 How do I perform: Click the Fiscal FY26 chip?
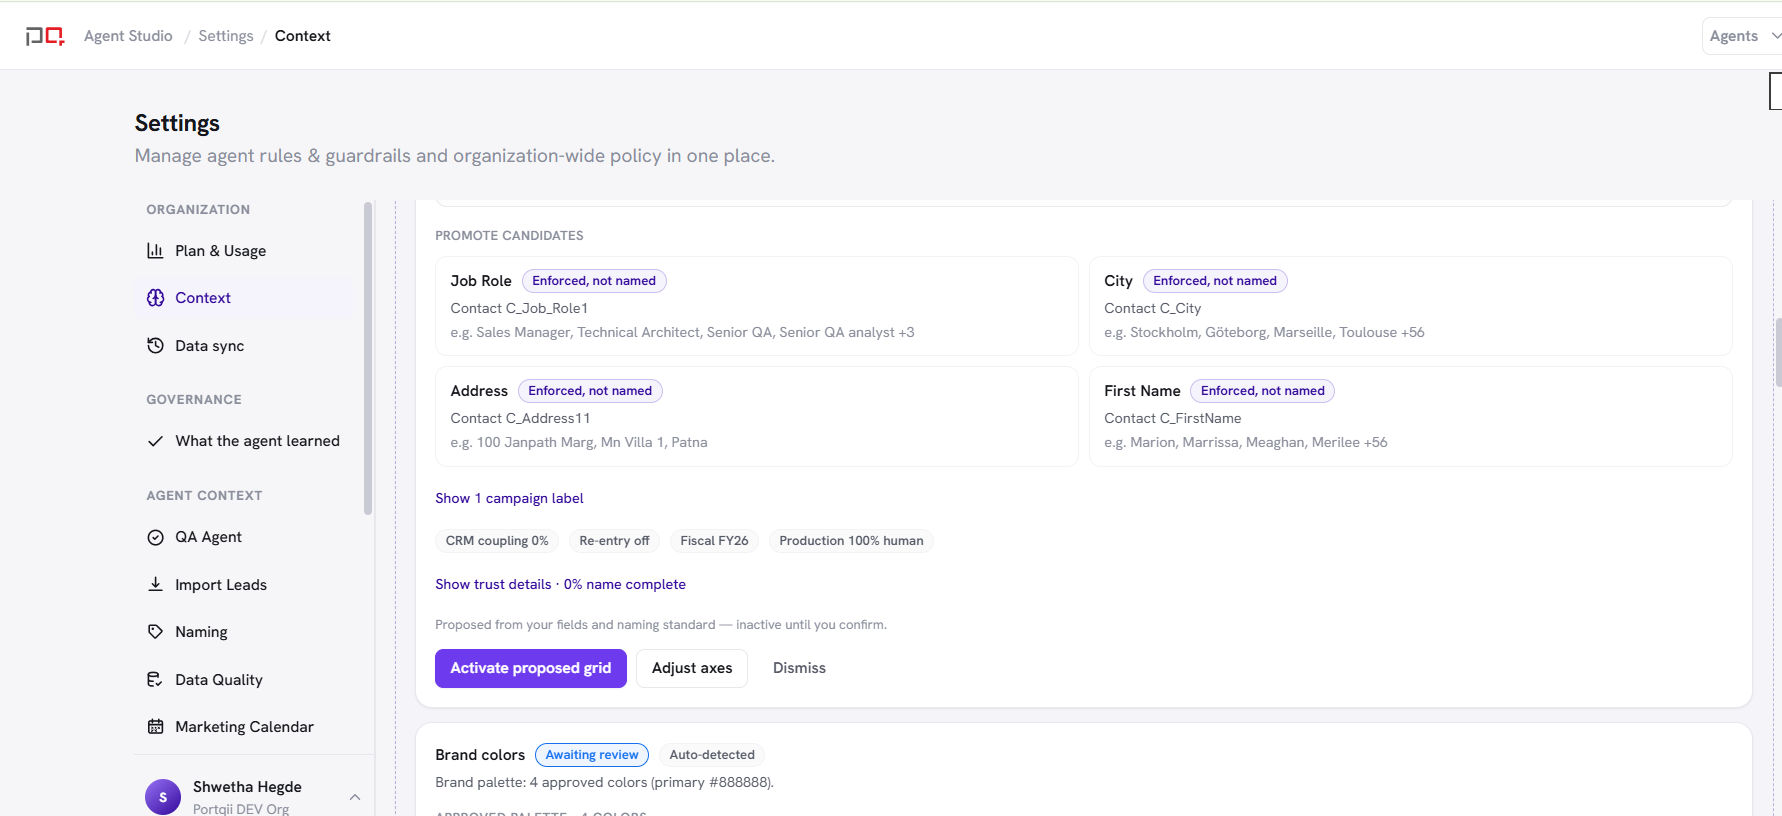(714, 541)
